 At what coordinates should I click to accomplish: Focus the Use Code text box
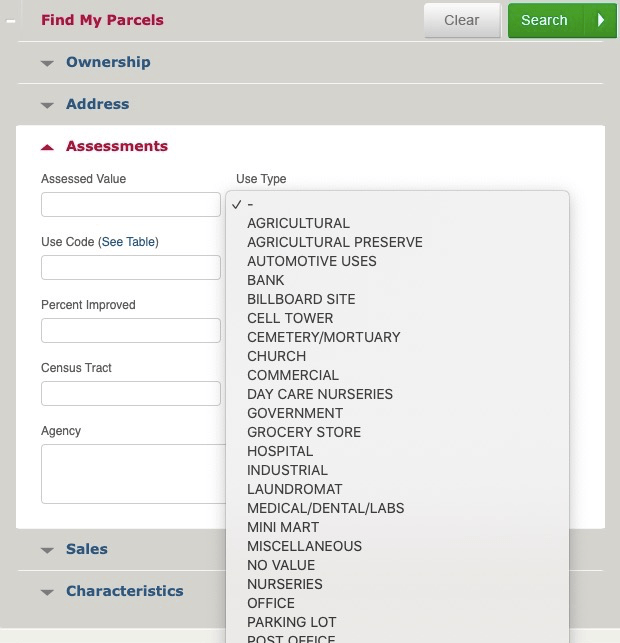click(130, 268)
